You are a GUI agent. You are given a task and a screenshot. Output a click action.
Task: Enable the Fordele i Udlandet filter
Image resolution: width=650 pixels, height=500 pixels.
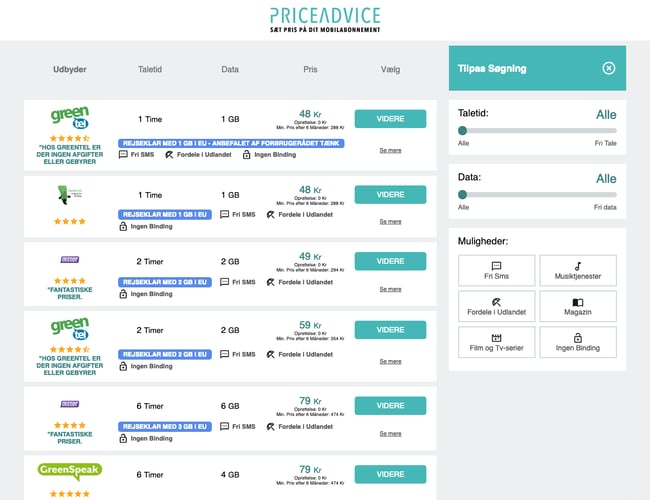497,306
